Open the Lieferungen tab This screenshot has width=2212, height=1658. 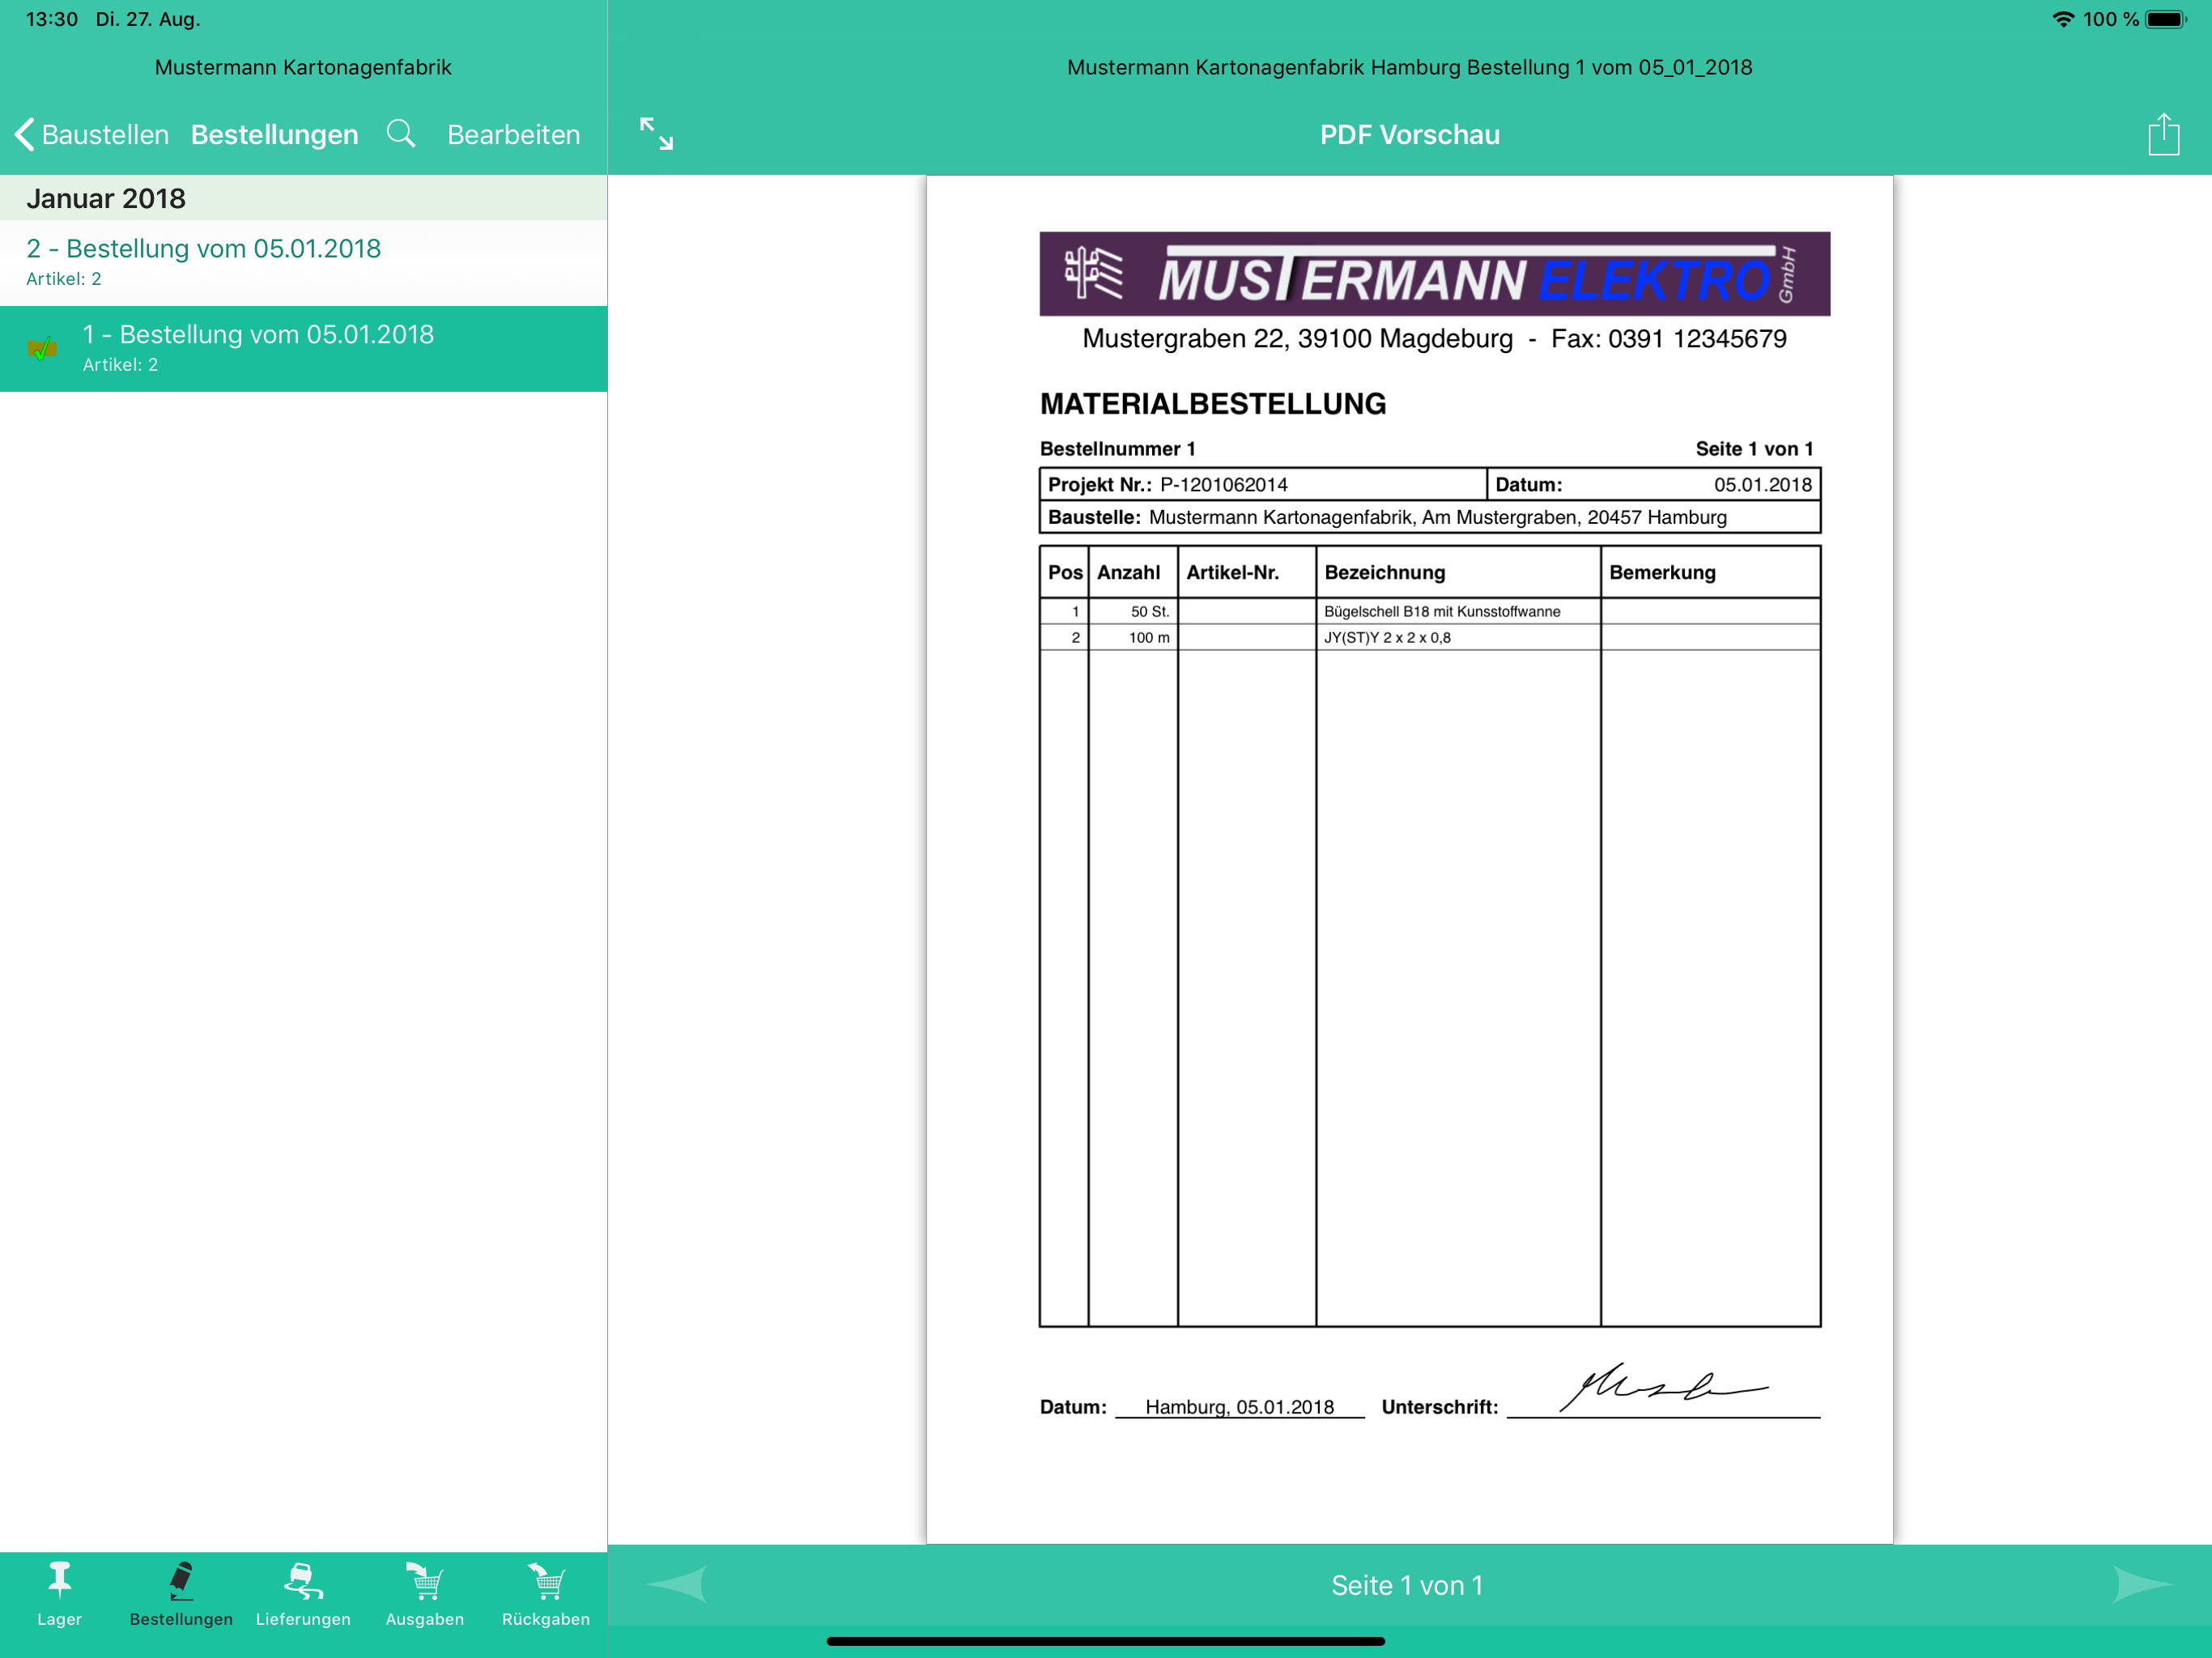(x=303, y=1594)
